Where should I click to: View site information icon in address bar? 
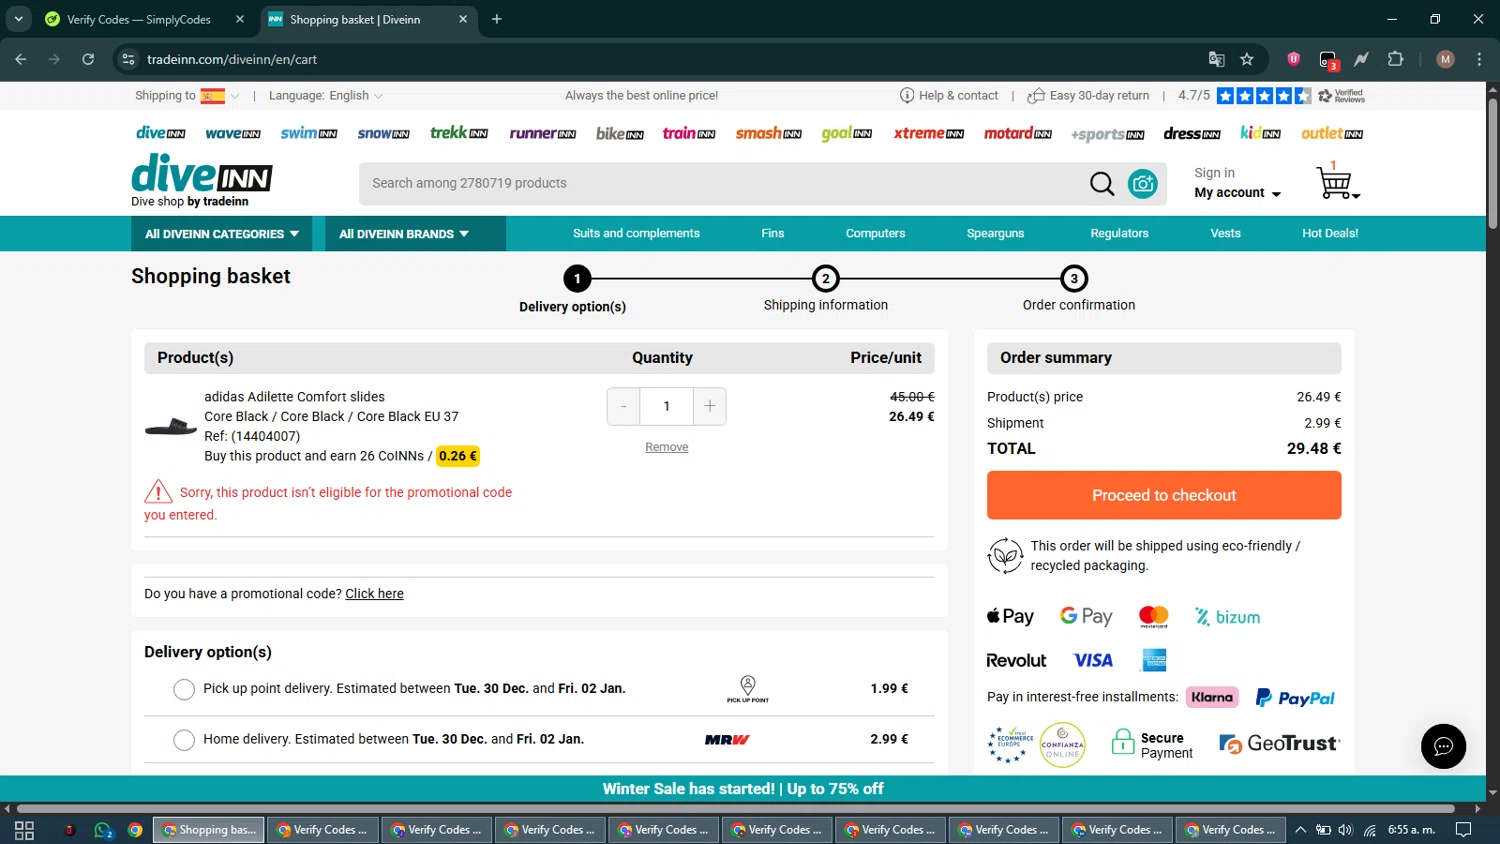coord(128,59)
